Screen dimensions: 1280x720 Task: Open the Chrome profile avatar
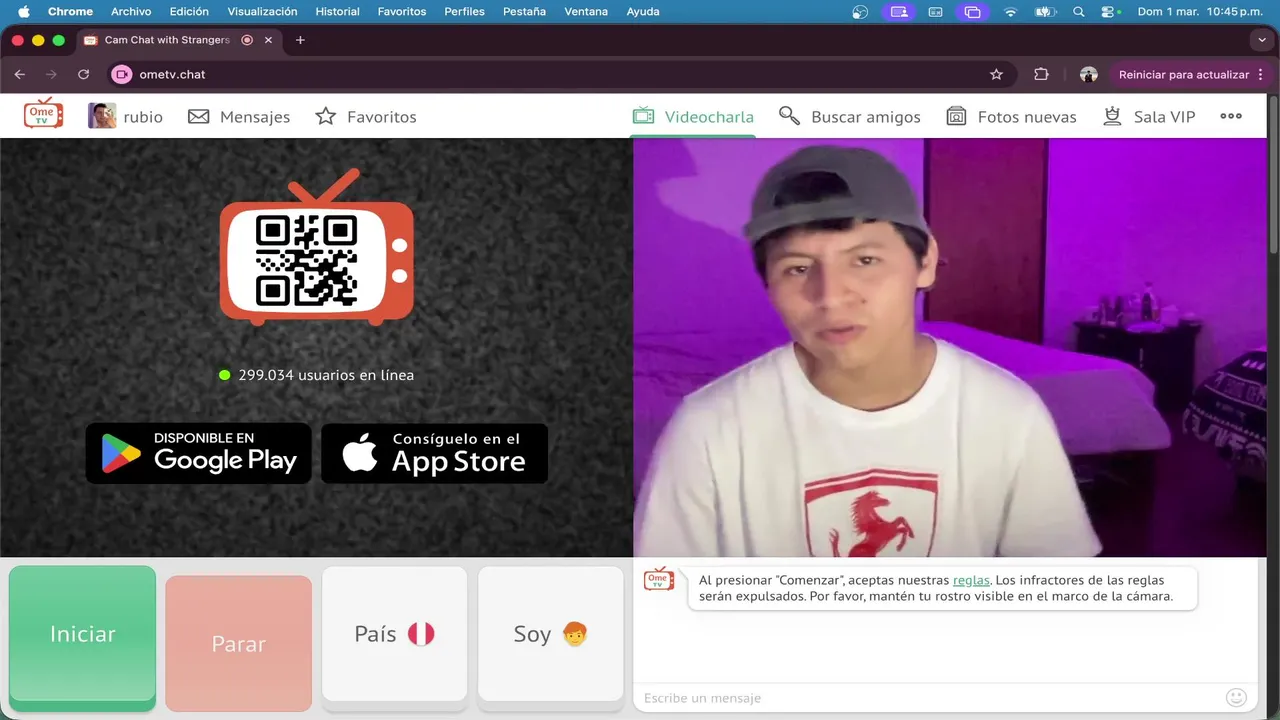1089,74
